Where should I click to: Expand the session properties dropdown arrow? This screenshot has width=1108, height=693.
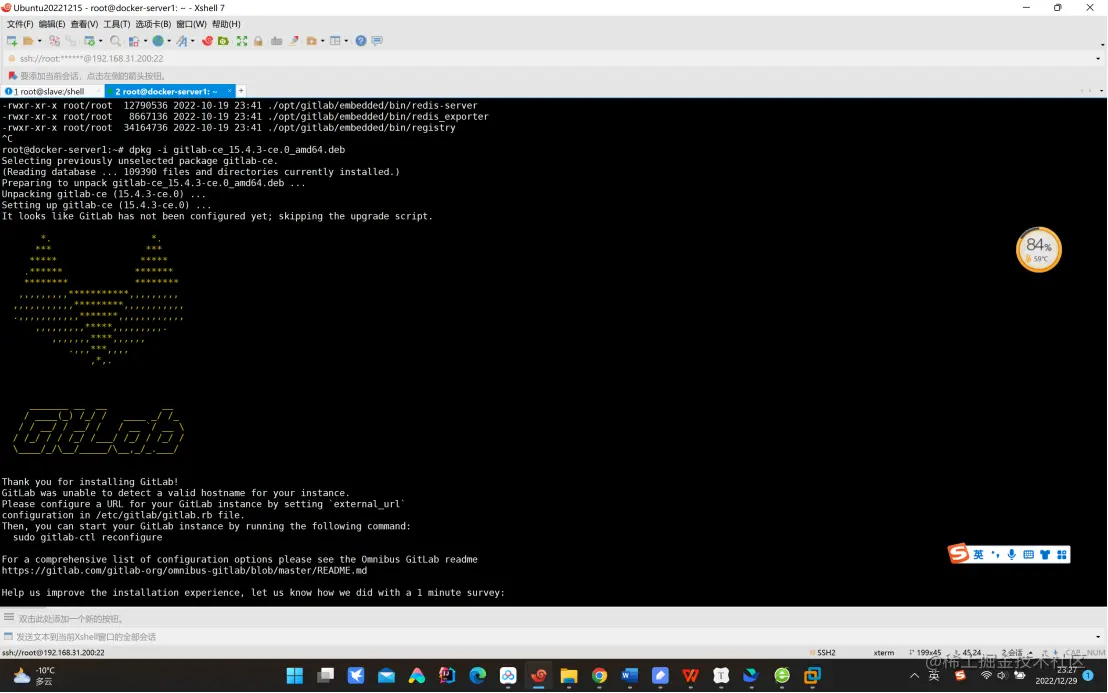click(100, 41)
